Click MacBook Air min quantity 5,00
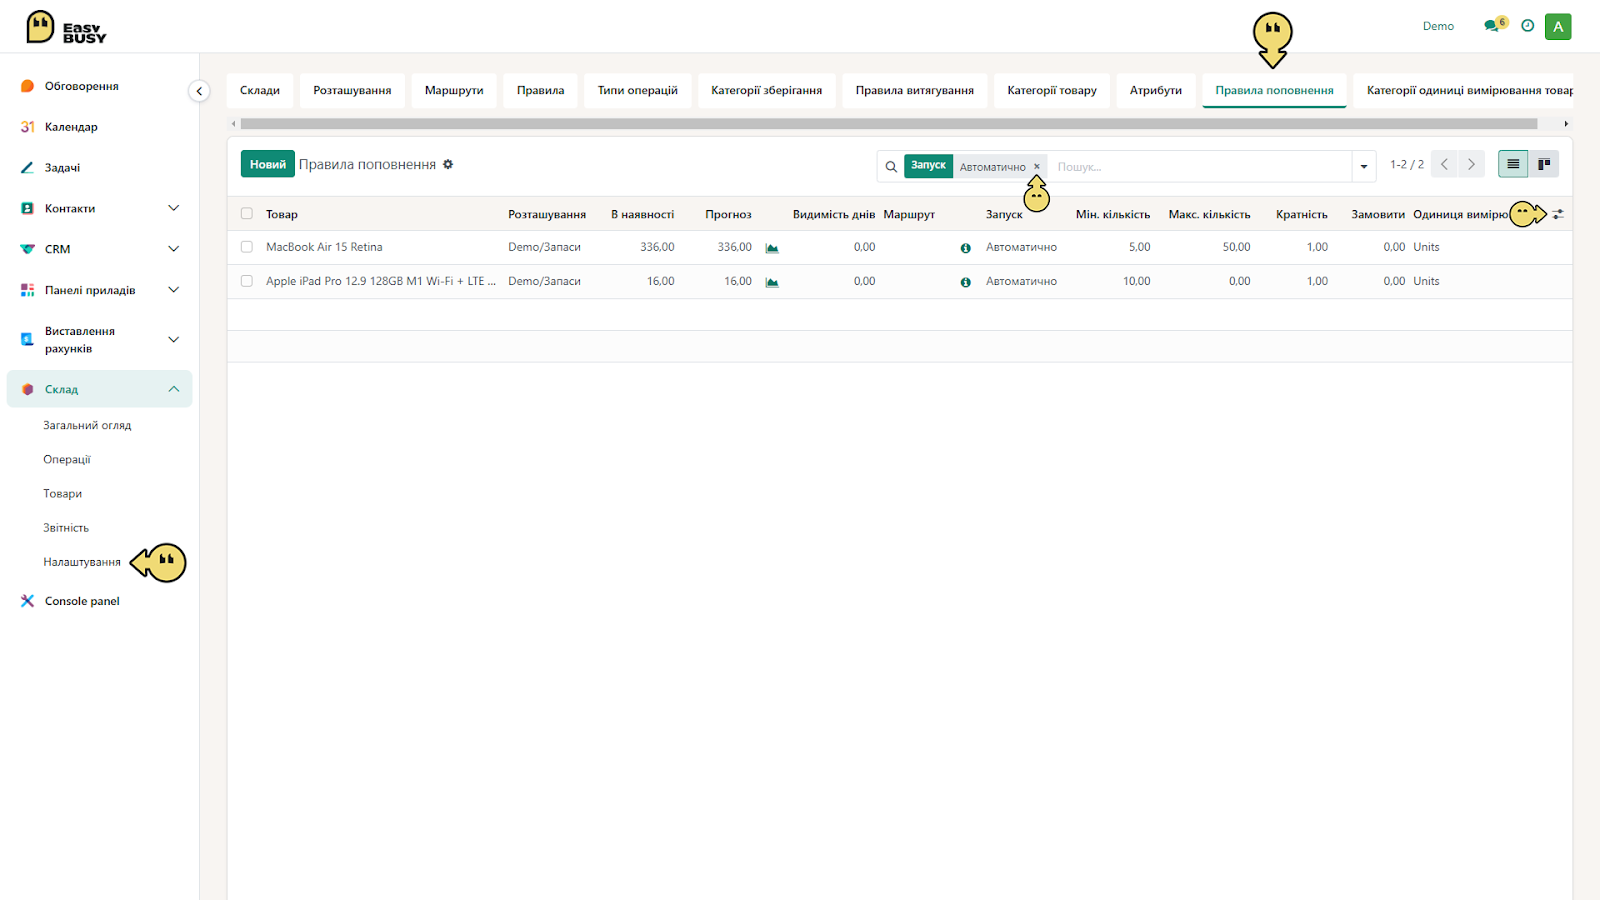This screenshot has height=900, width=1600. pos(1139,247)
